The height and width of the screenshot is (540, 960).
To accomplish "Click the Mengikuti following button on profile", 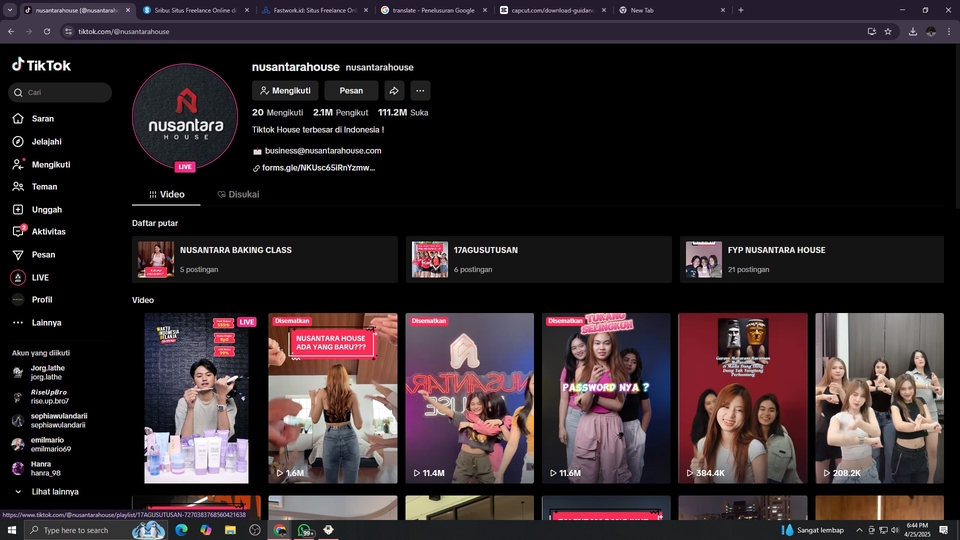I will point(285,91).
